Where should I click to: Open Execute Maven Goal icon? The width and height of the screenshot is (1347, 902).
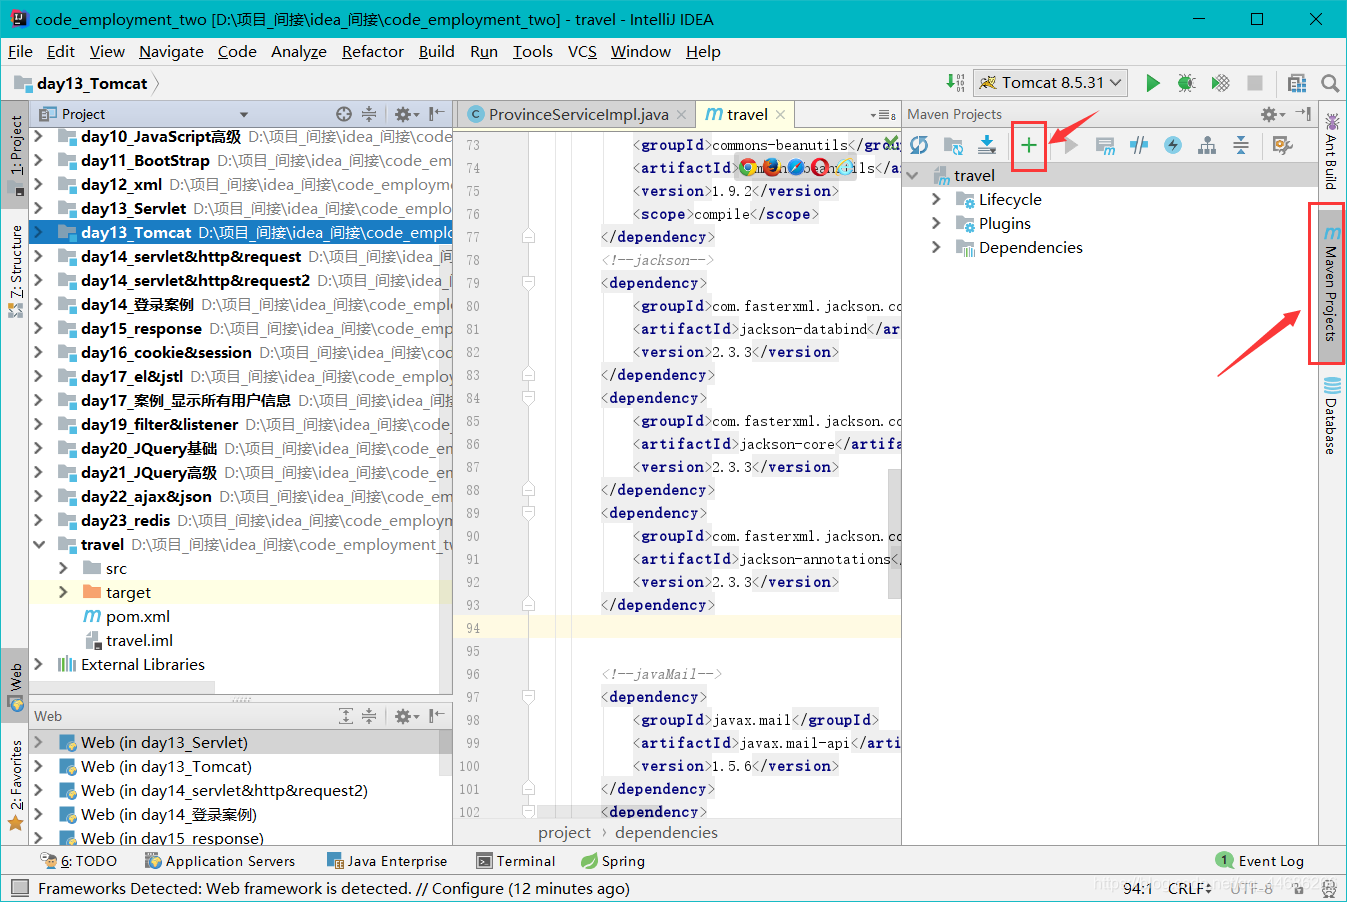1105,145
